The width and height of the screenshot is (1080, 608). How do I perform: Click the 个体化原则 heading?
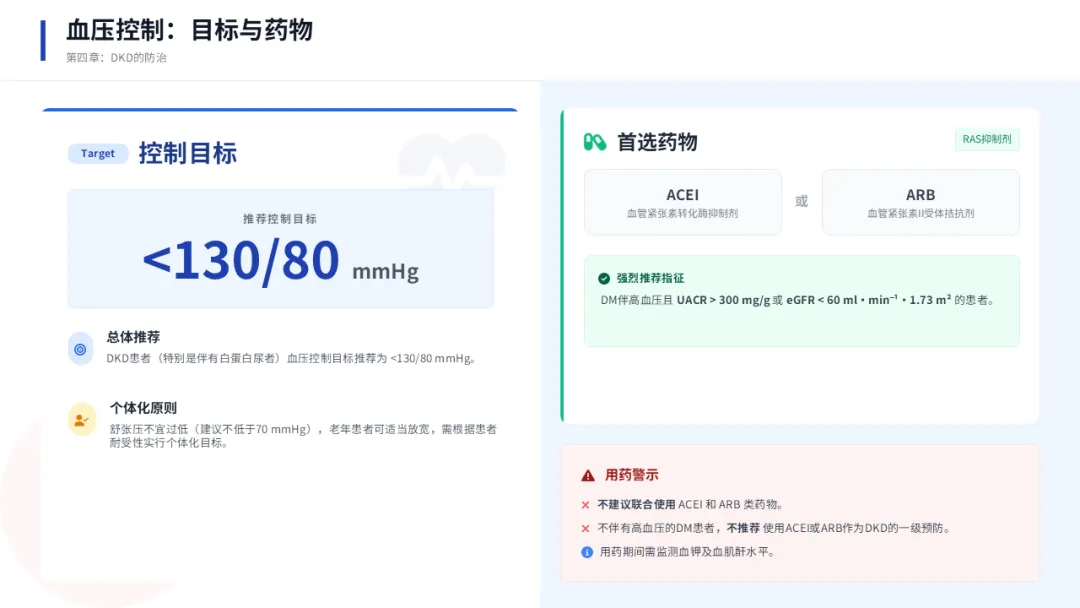point(143,408)
